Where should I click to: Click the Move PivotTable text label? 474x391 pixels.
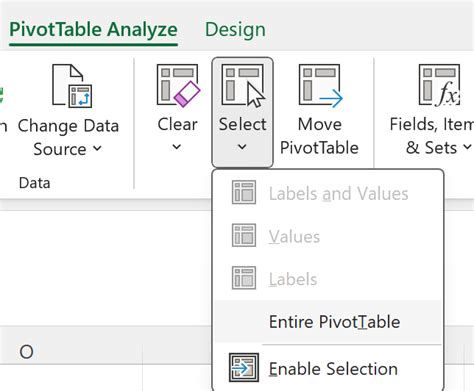tap(319, 136)
